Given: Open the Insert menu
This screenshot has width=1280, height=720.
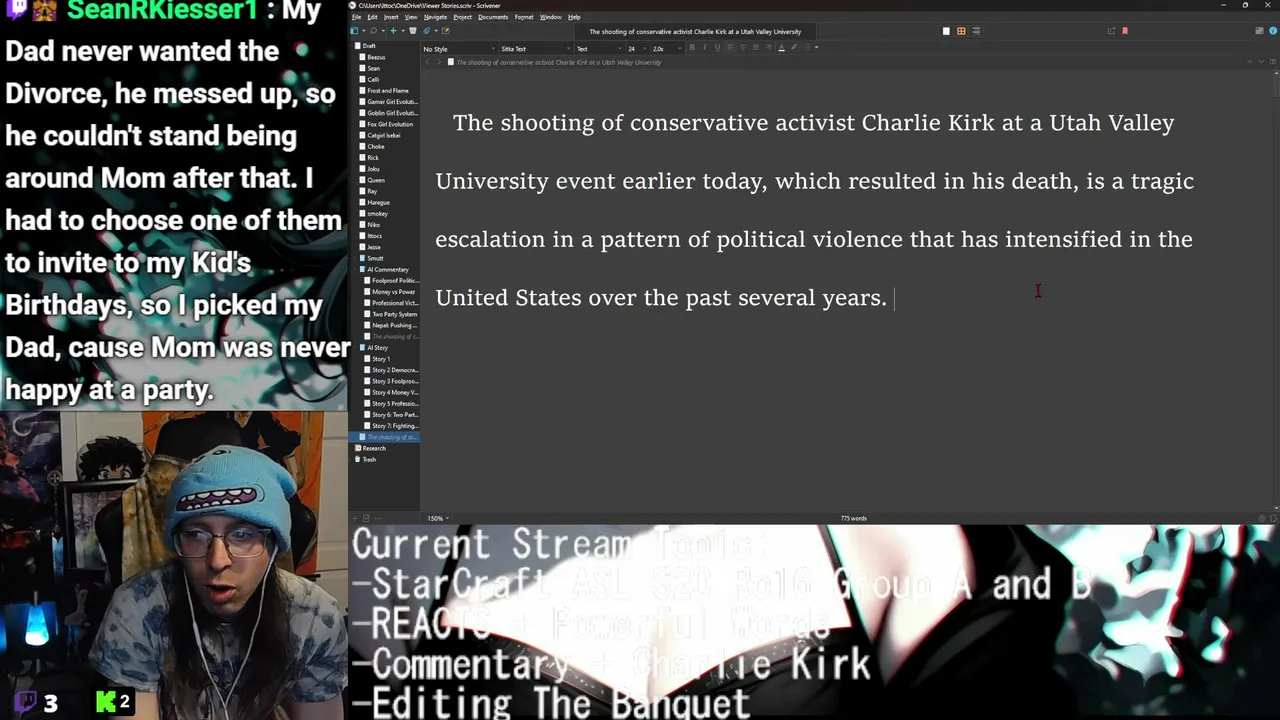Looking at the screenshot, I should pyautogui.click(x=391, y=17).
